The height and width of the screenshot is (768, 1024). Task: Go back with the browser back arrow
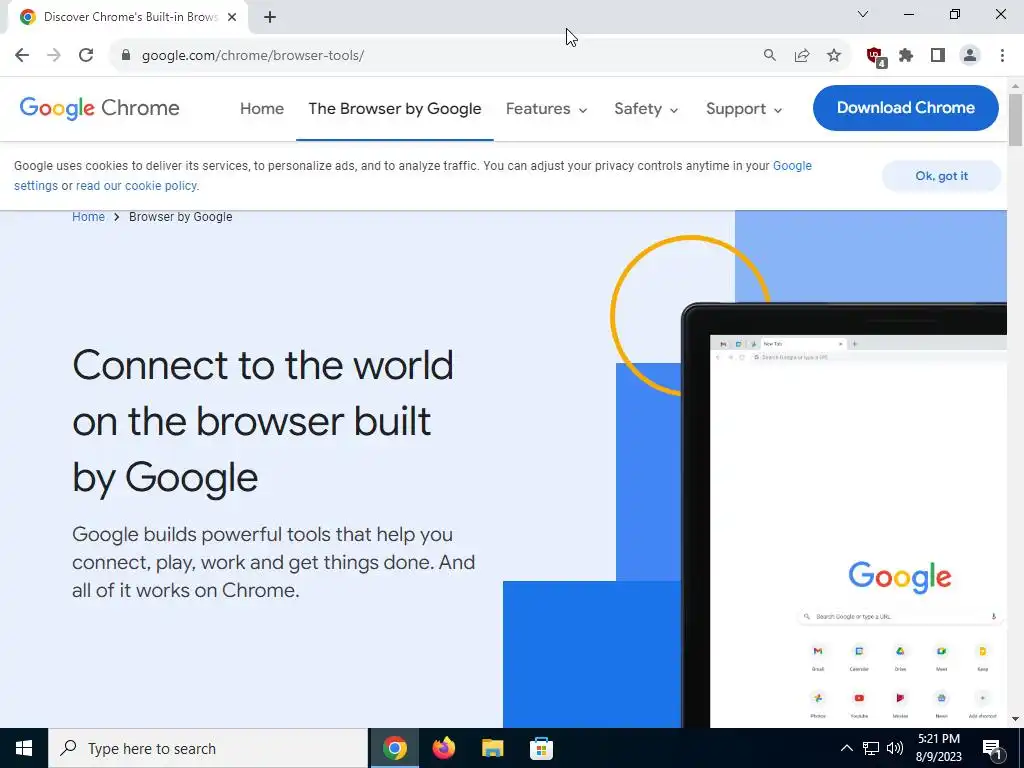pyautogui.click(x=22, y=56)
